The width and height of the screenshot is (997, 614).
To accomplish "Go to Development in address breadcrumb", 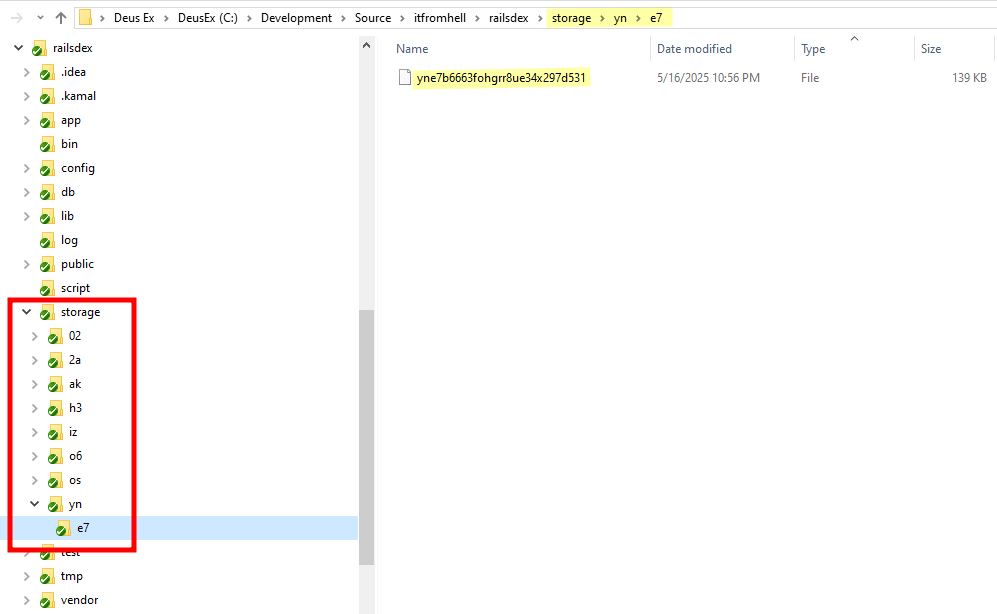I will tap(296, 18).
